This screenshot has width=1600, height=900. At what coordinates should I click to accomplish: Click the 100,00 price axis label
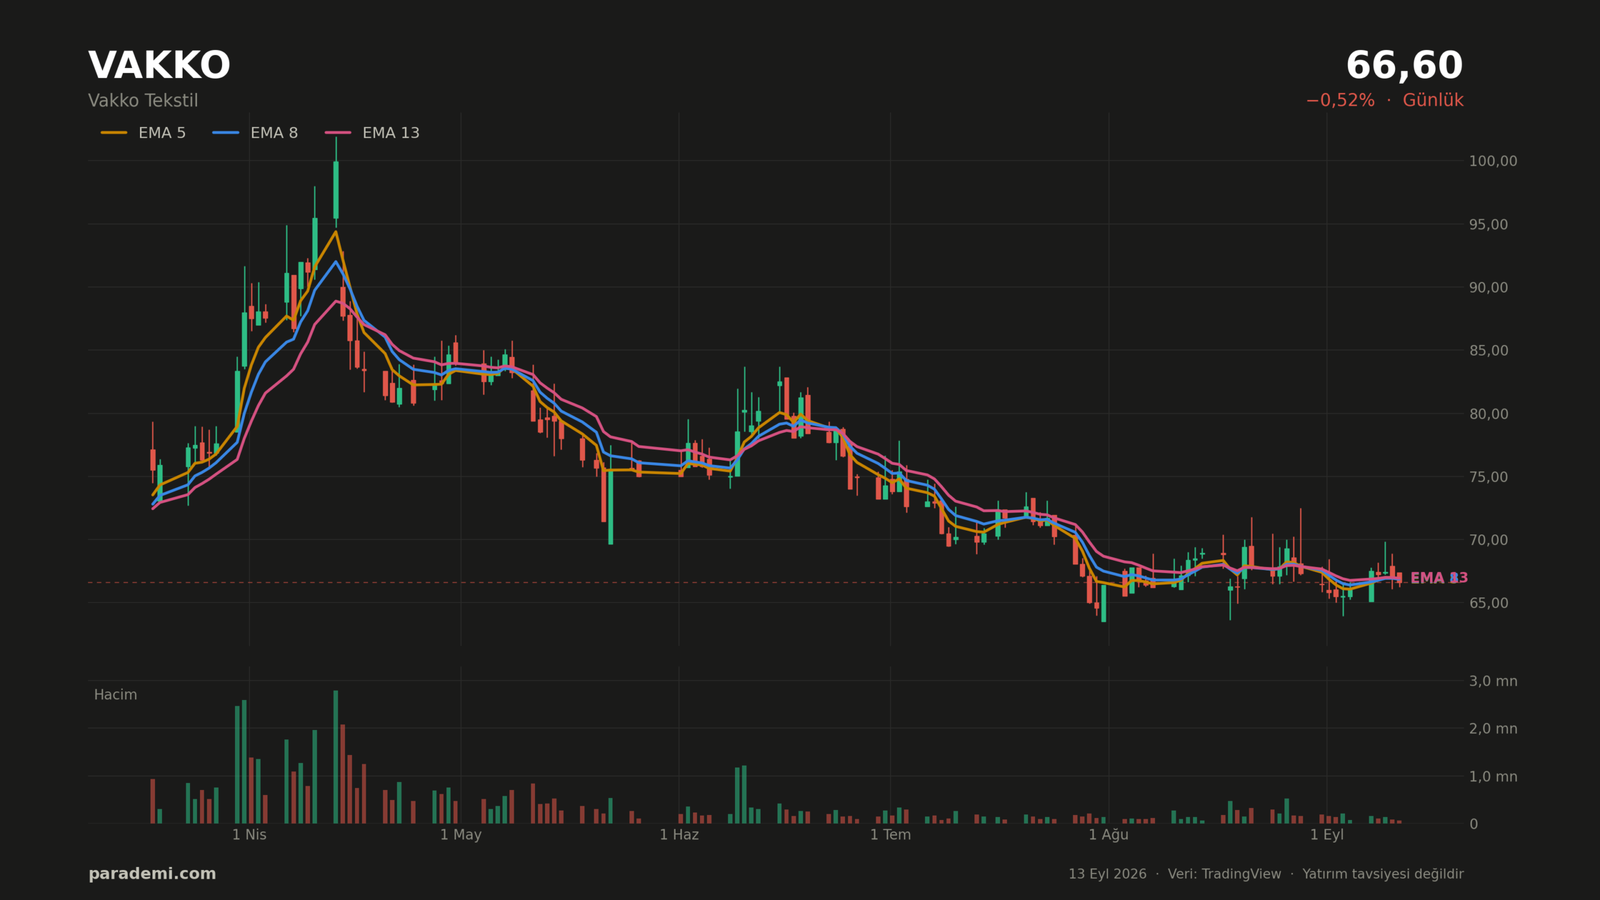pyautogui.click(x=1493, y=161)
